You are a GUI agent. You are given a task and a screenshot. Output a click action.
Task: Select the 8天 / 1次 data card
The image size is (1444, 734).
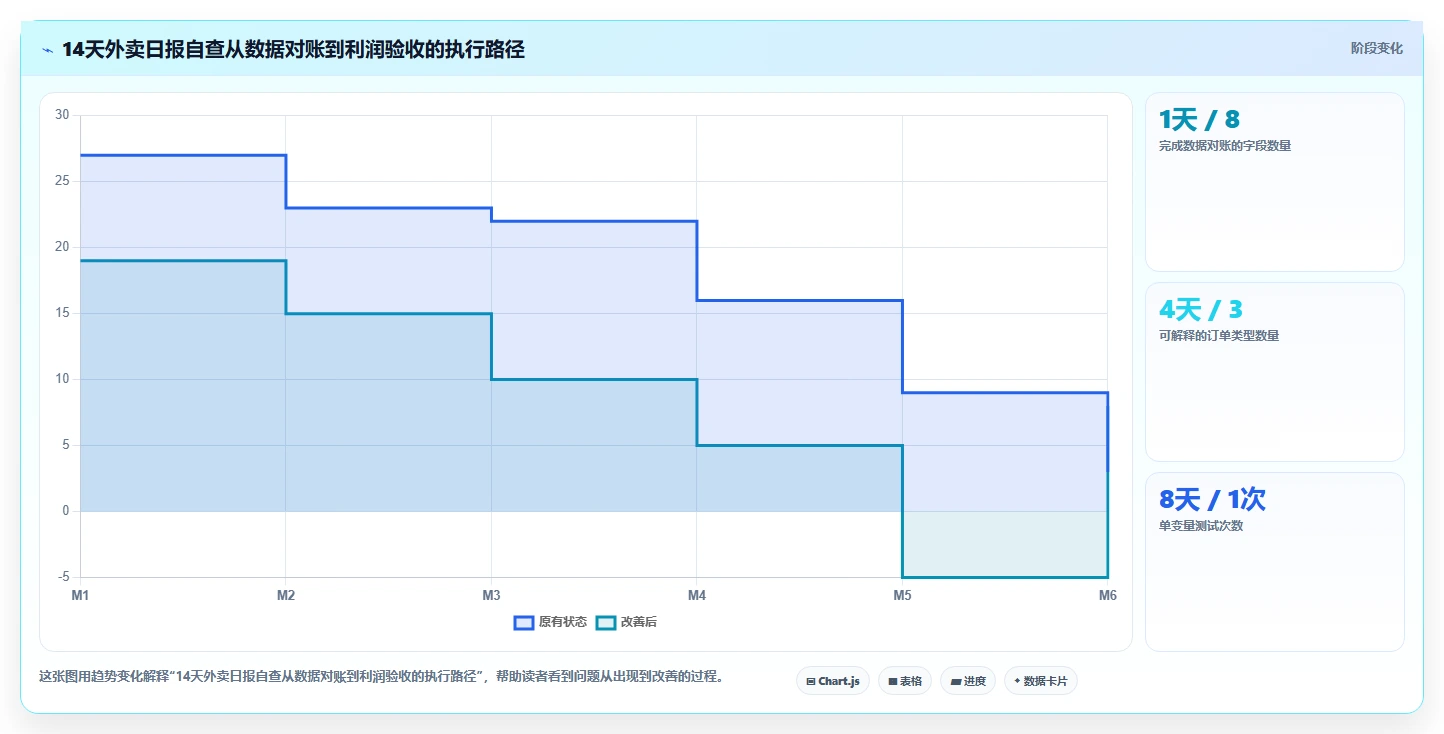(1275, 562)
